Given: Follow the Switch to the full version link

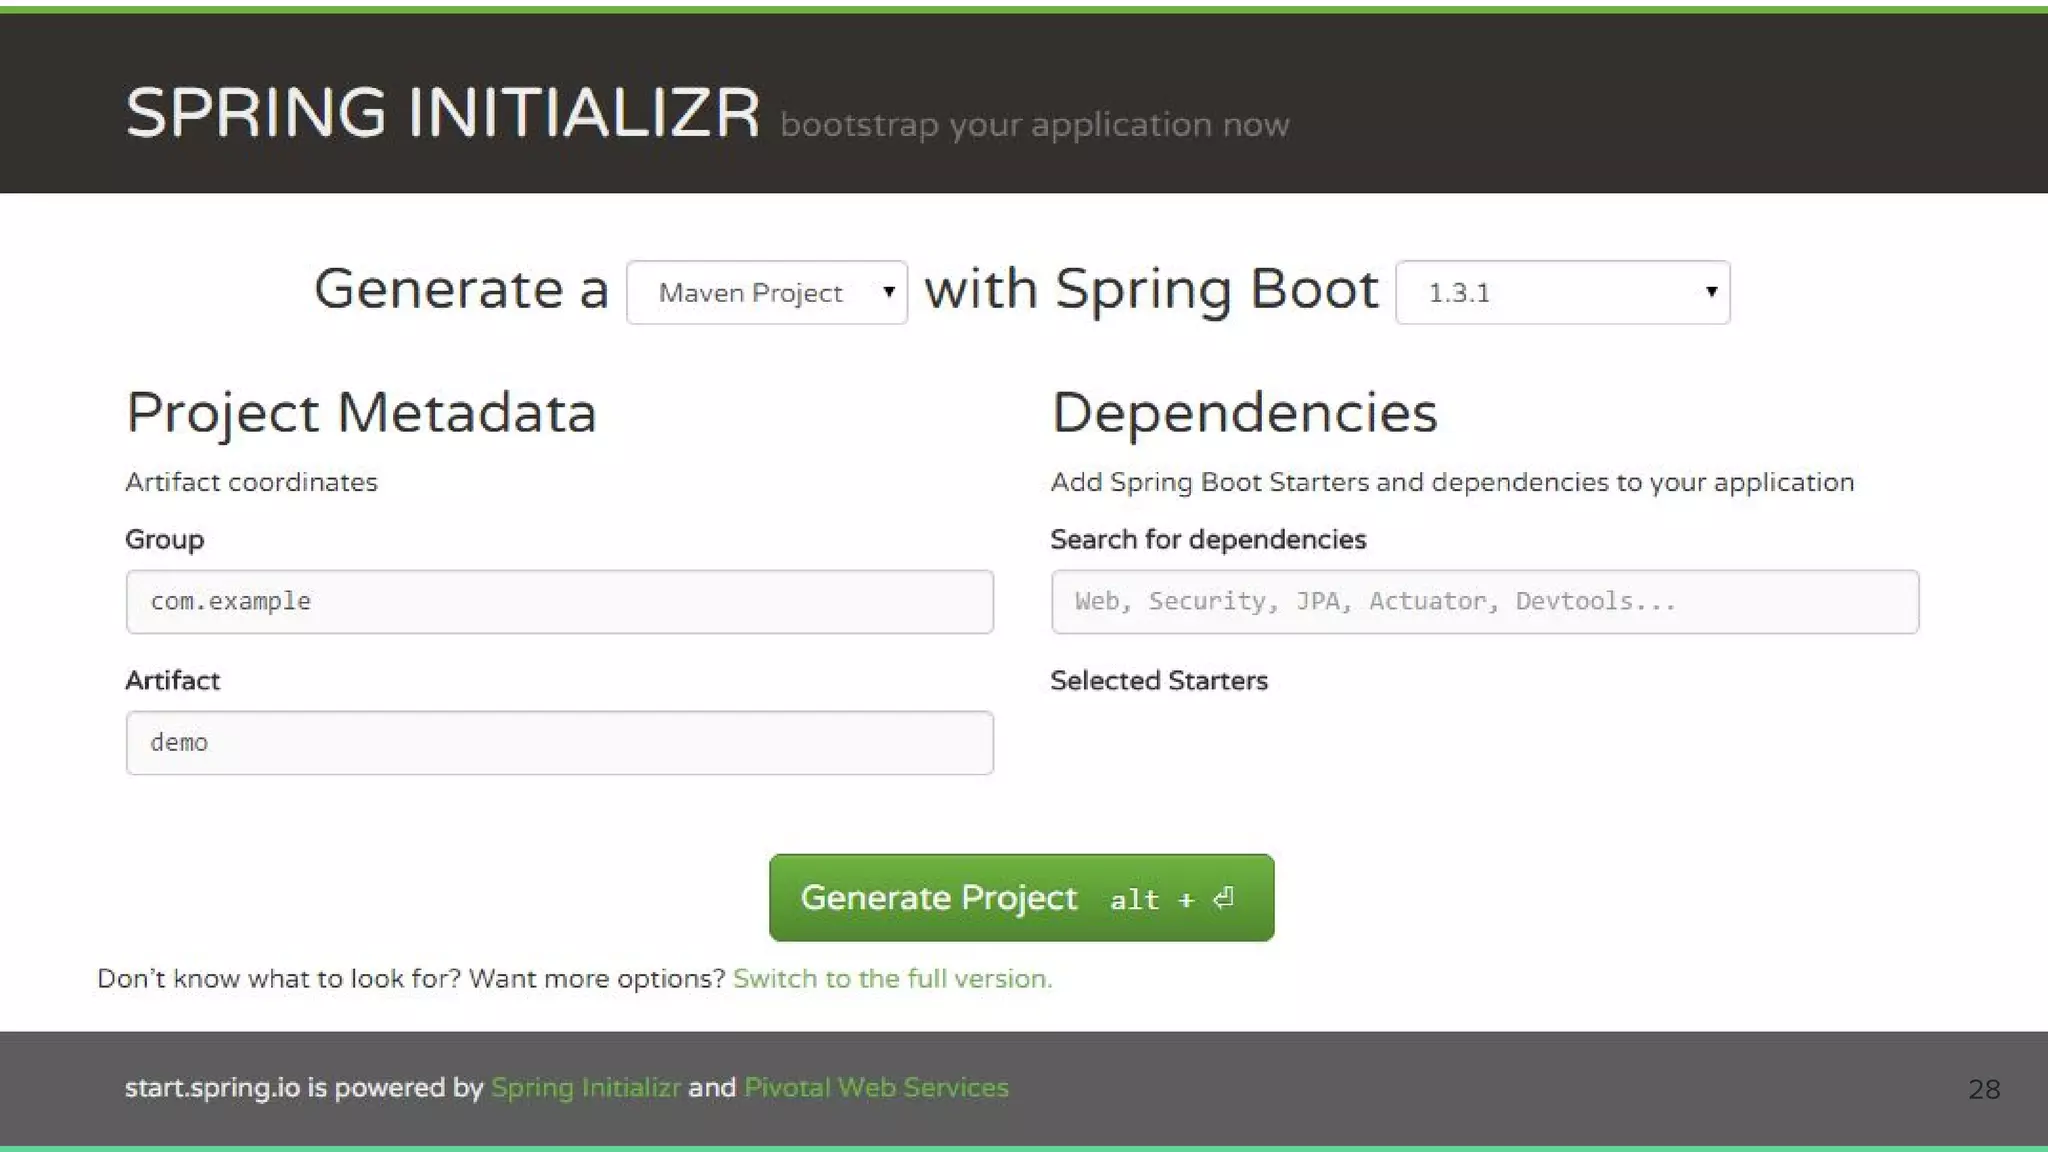Looking at the screenshot, I should coord(892,979).
